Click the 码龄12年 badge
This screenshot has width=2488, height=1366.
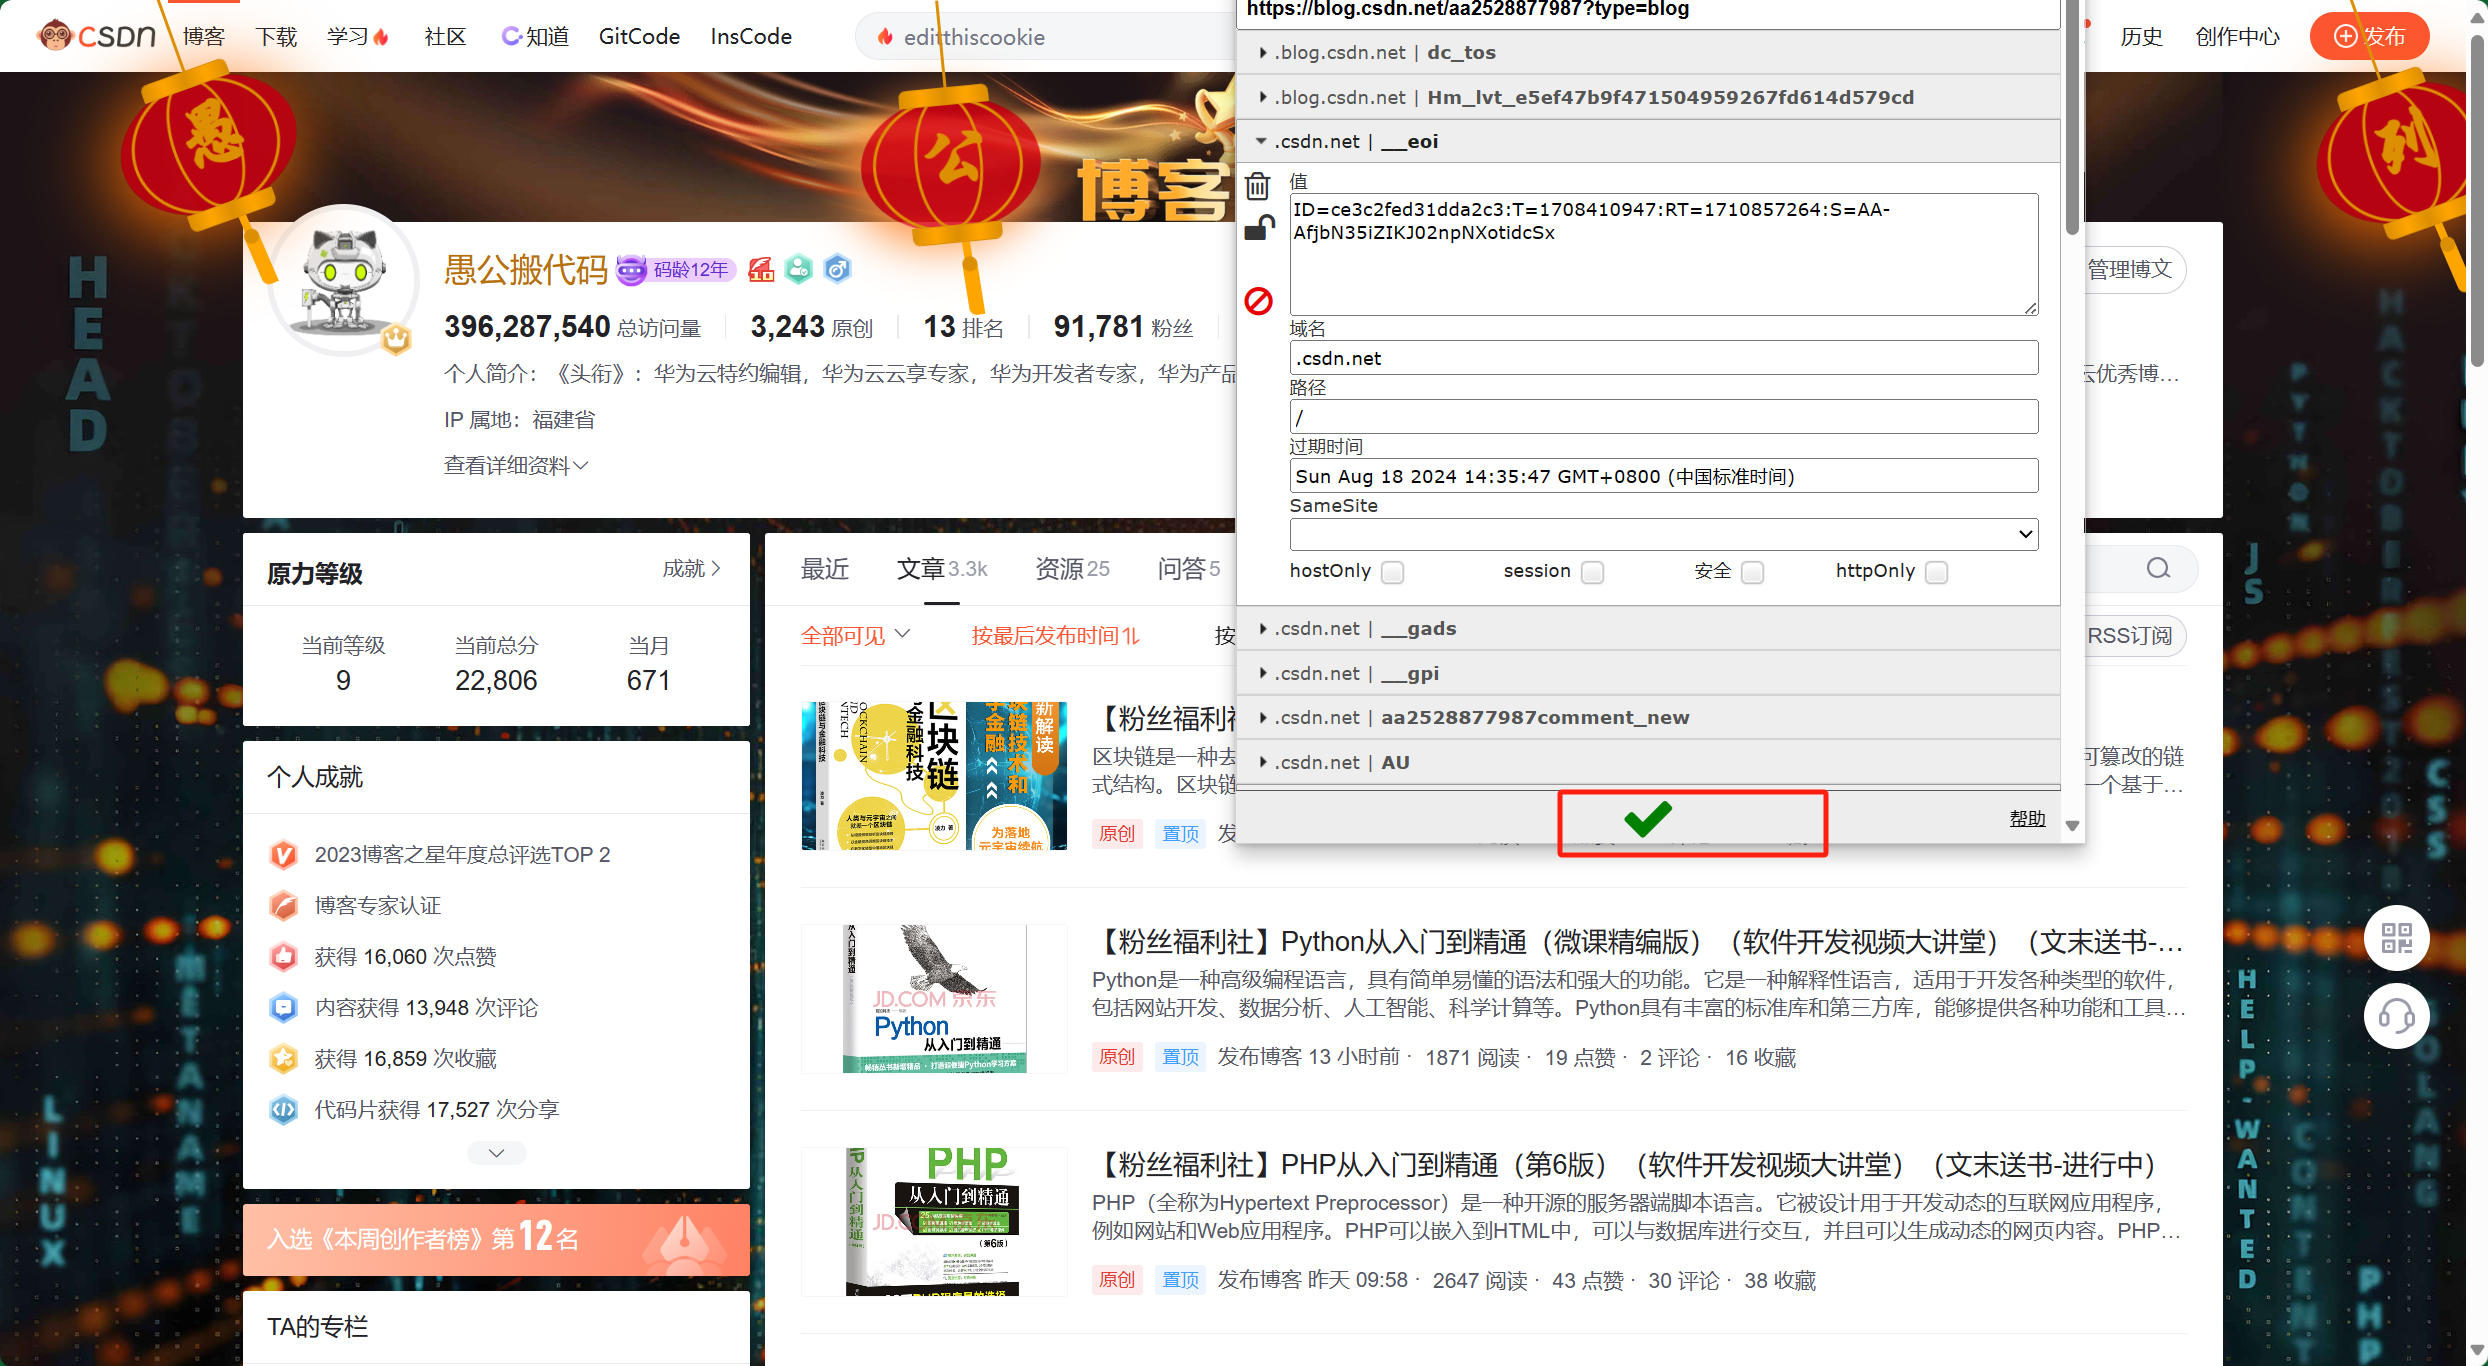[676, 269]
